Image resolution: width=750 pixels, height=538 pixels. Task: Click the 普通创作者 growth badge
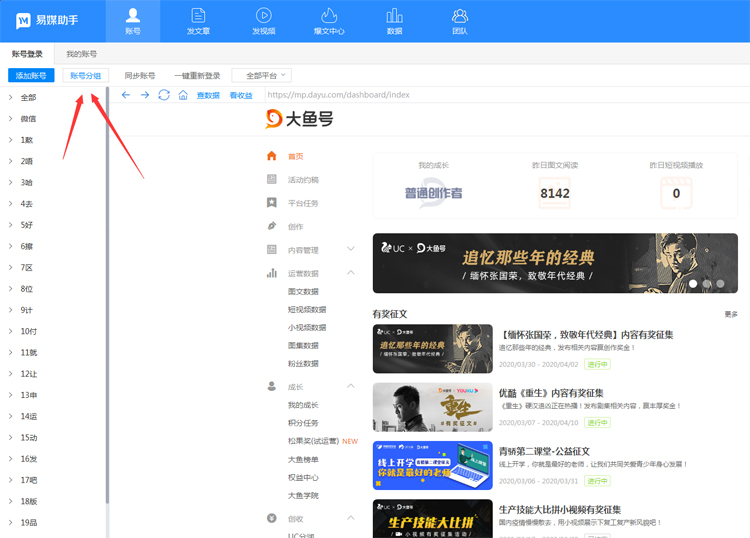pyautogui.click(x=433, y=193)
